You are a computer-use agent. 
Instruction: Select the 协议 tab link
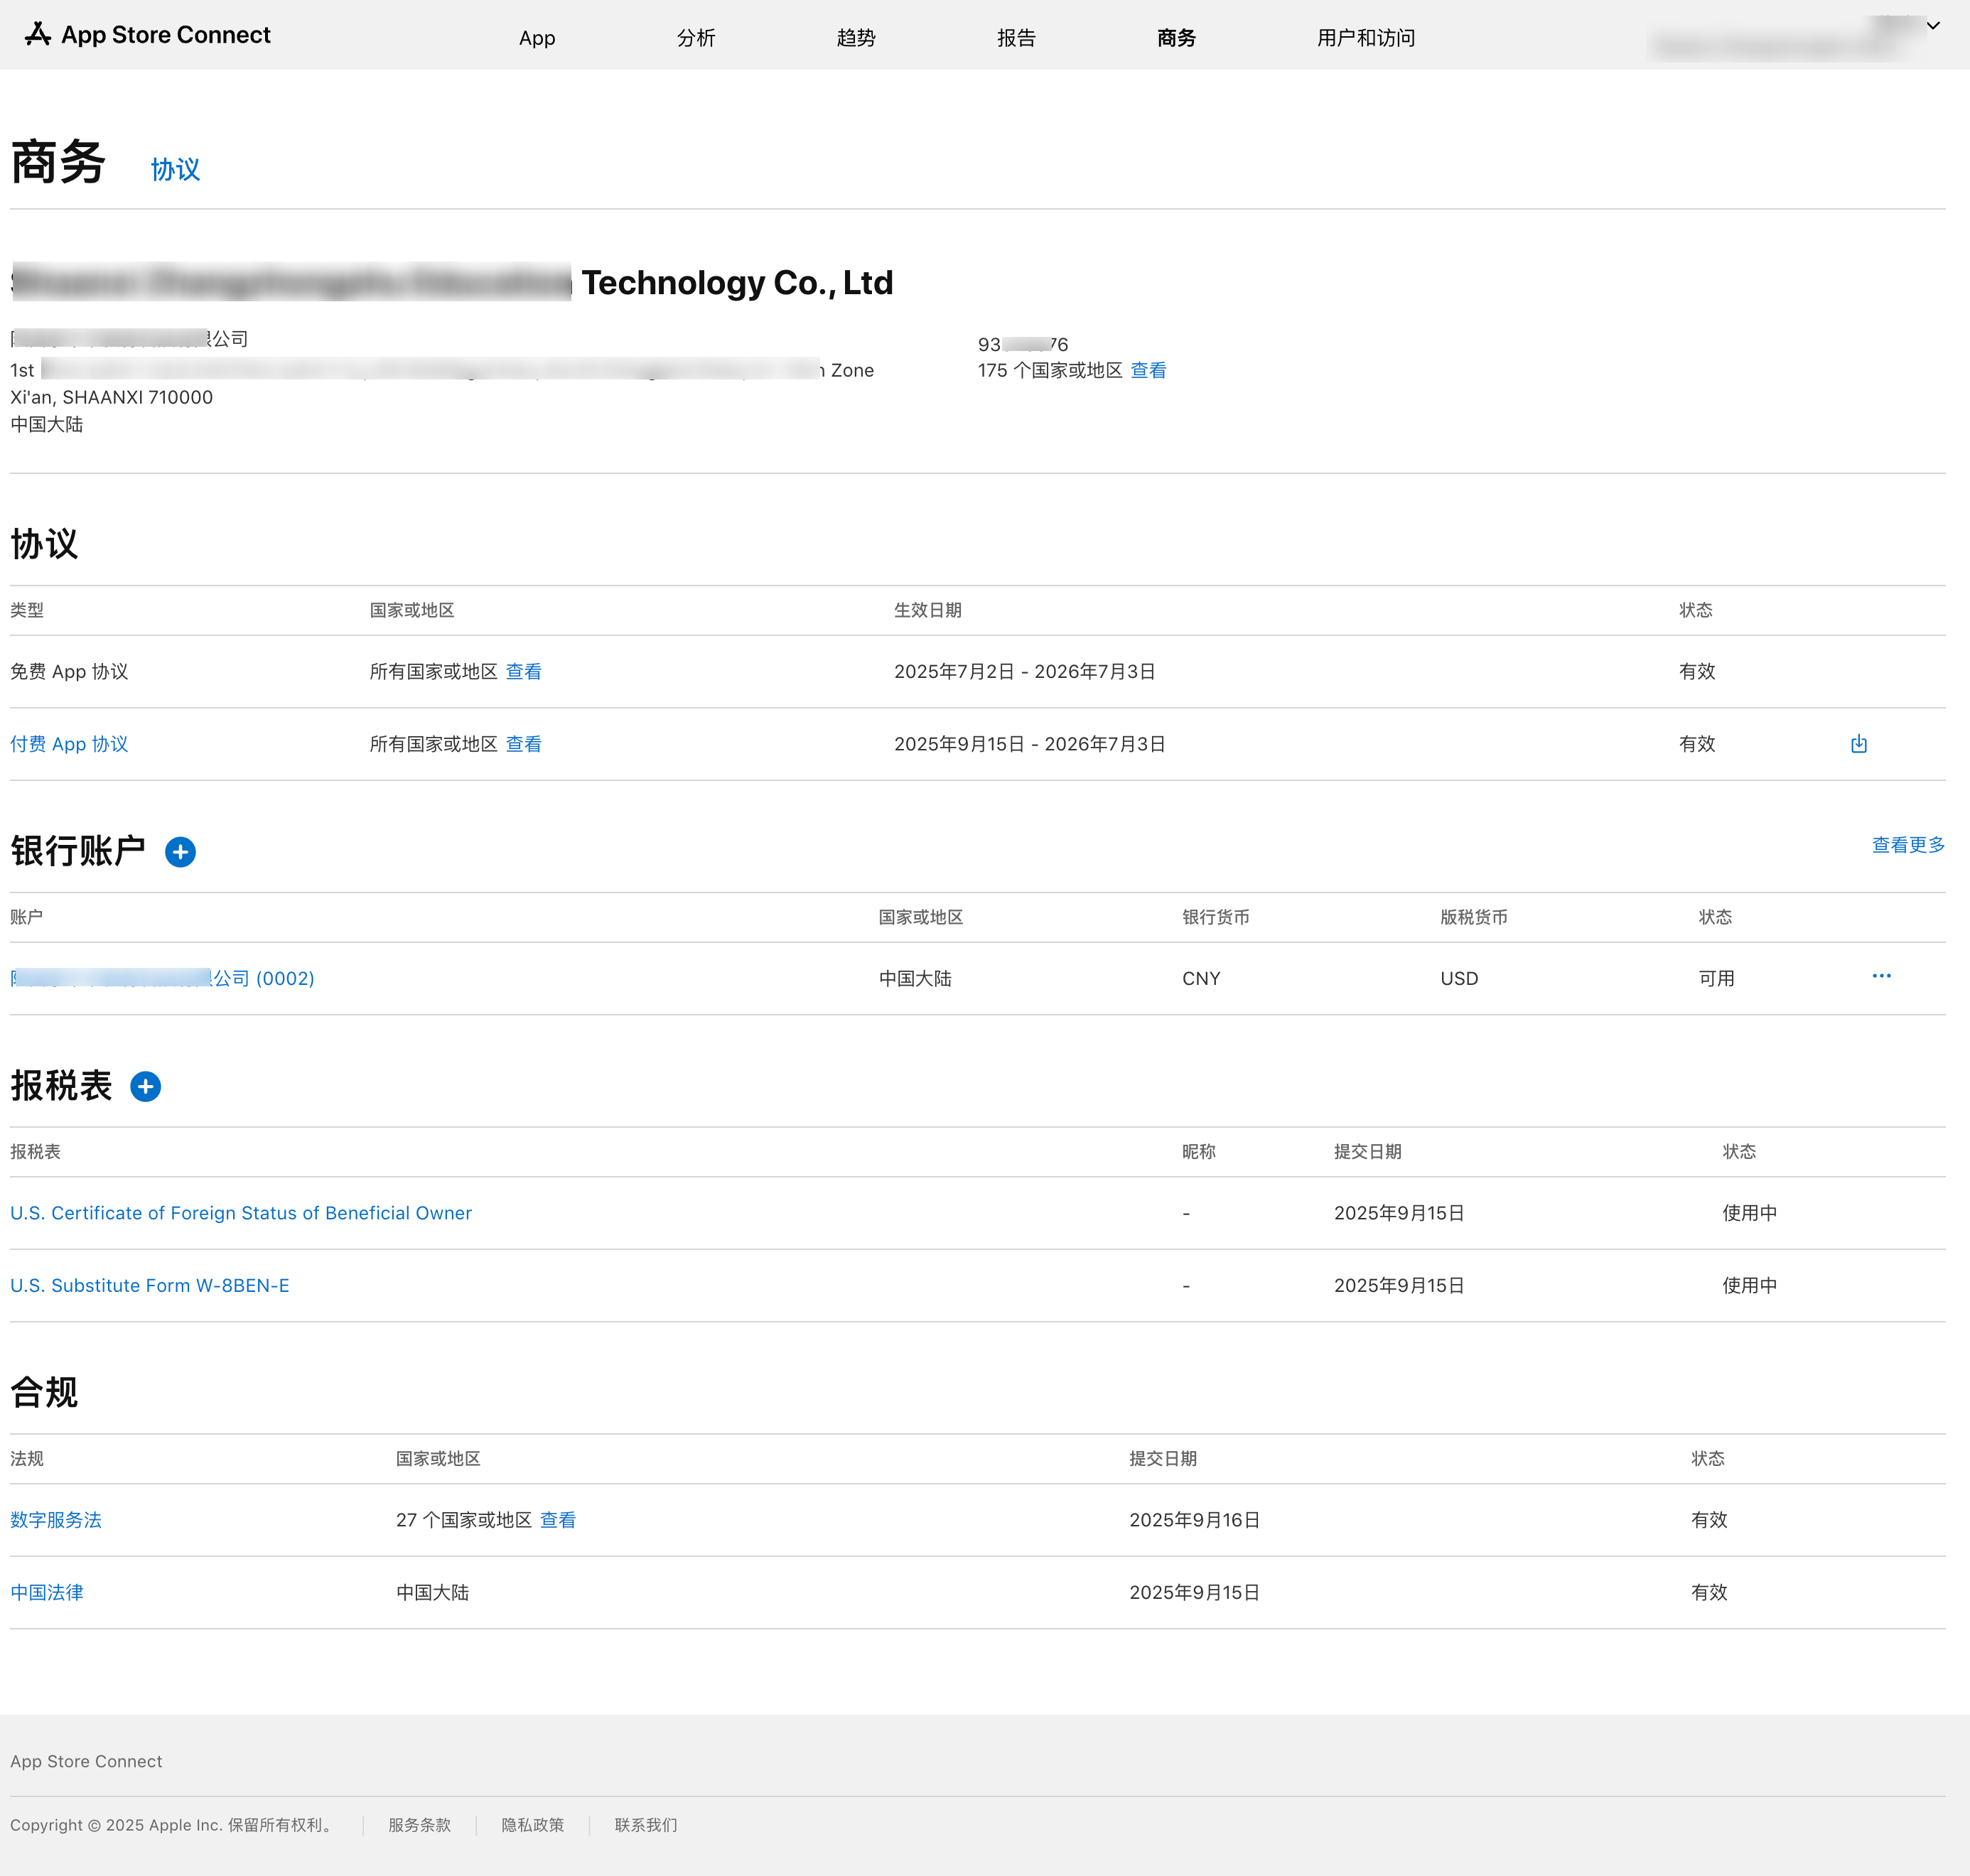(x=175, y=169)
